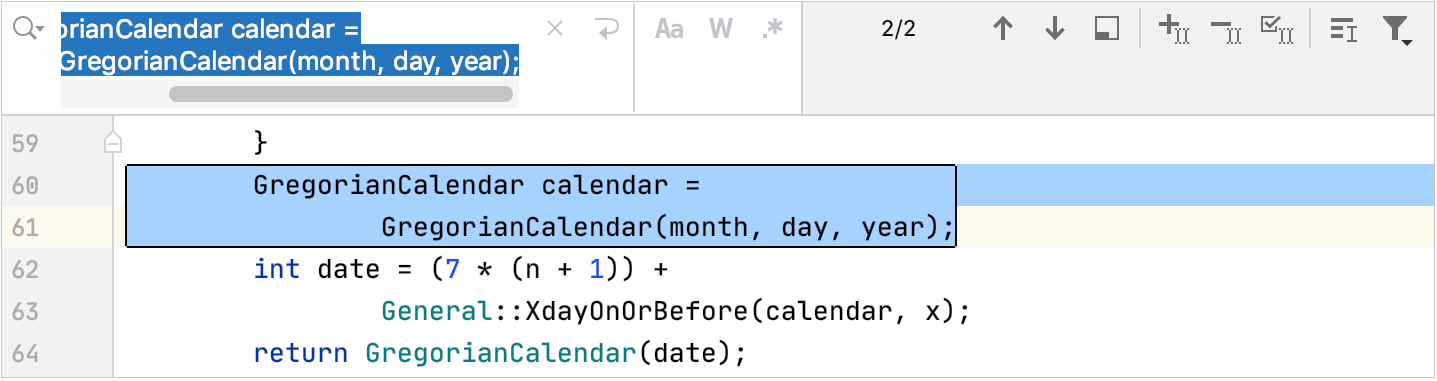The image size is (1437, 381).
Task: Click line number 62 in gutter
Action: click(25, 270)
